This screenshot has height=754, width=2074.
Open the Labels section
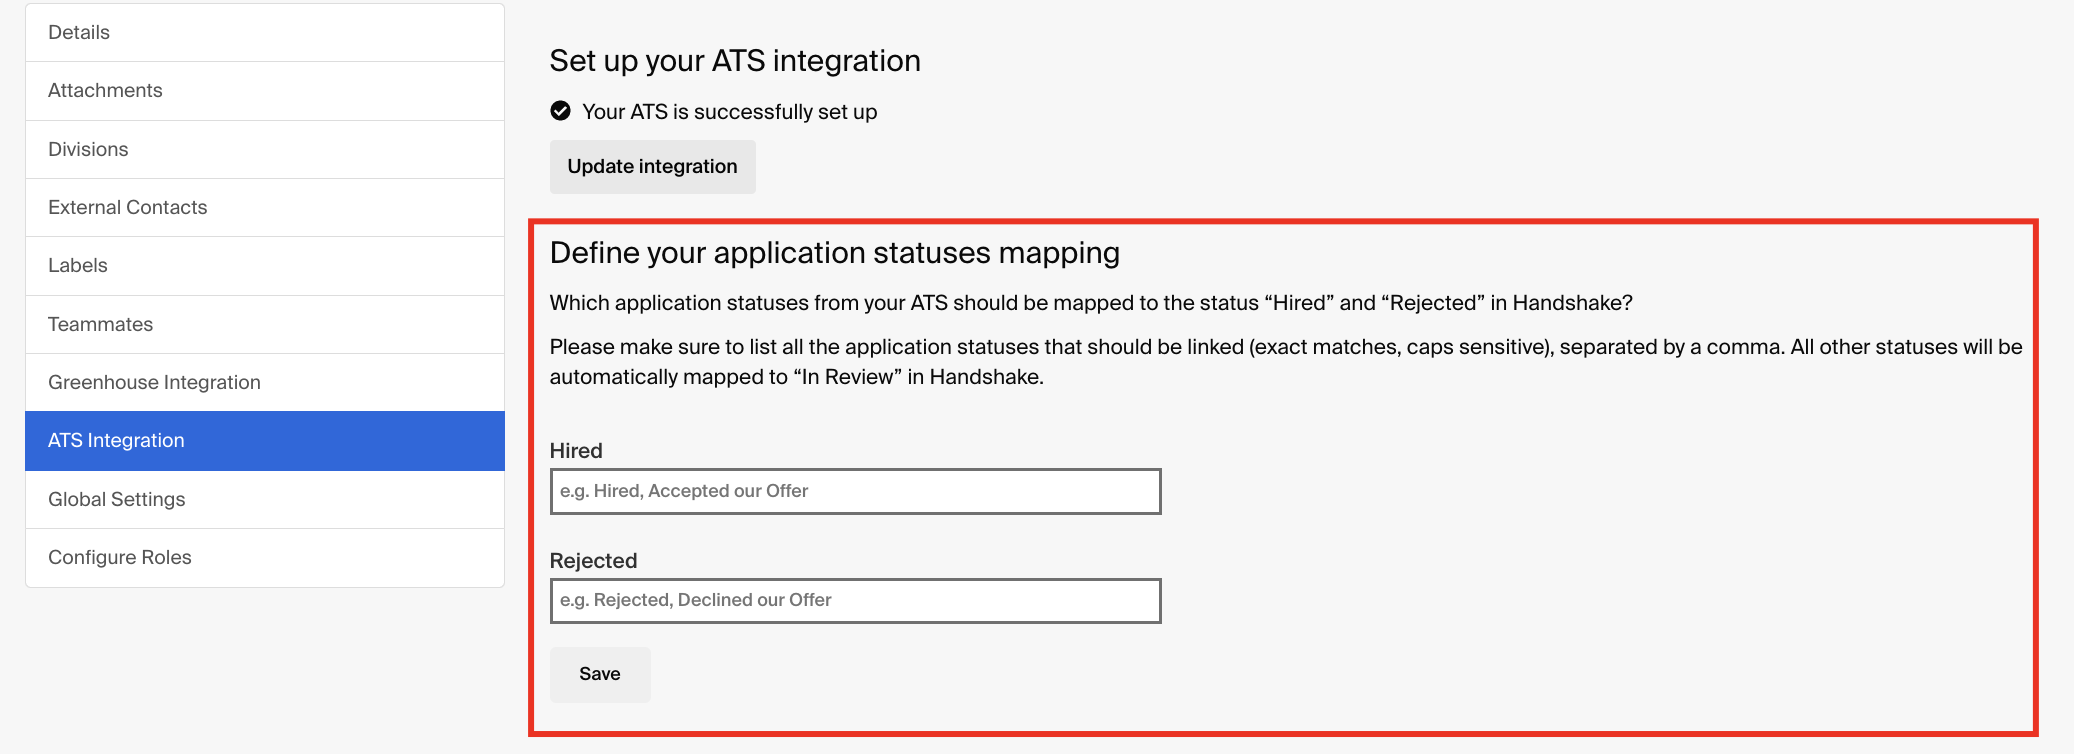coord(265,266)
